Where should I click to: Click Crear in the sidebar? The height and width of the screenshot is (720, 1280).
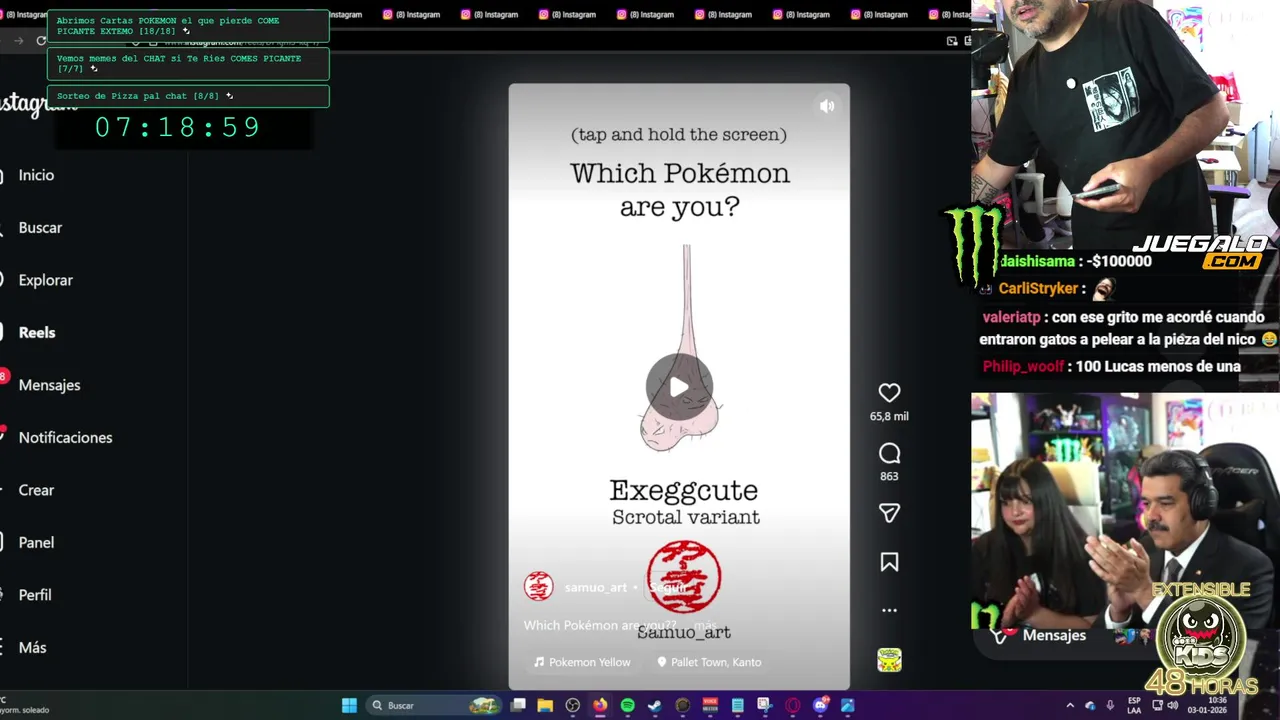click(36, 490)
